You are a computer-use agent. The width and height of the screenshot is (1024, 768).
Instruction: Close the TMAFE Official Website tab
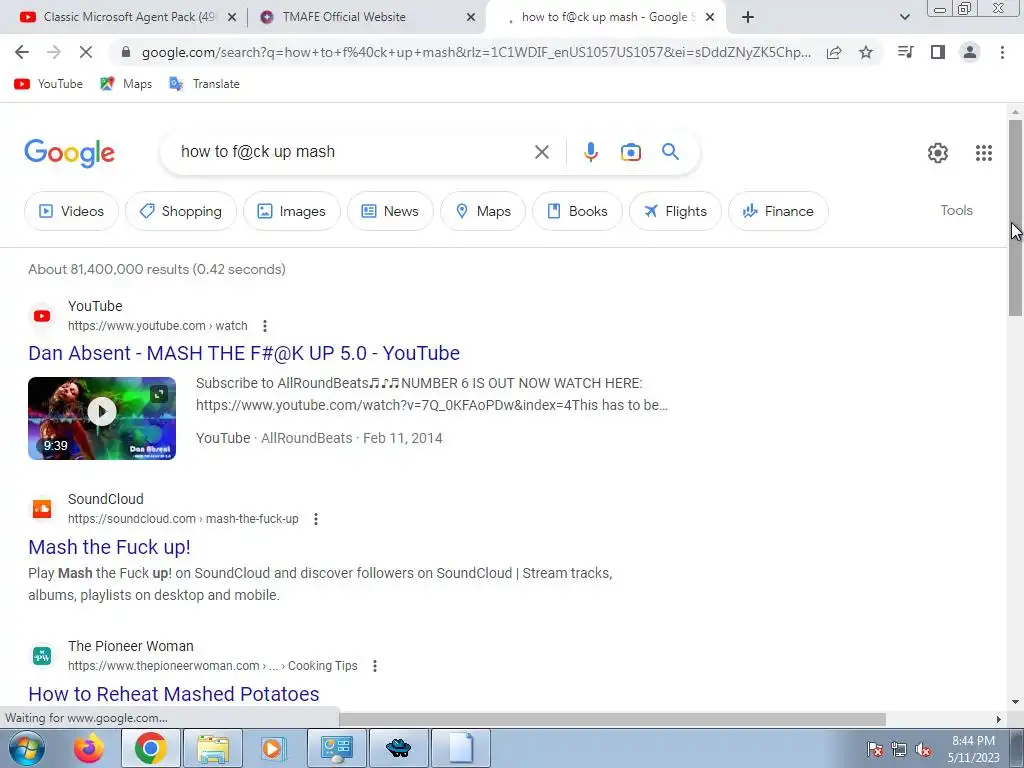coord(471,18)
